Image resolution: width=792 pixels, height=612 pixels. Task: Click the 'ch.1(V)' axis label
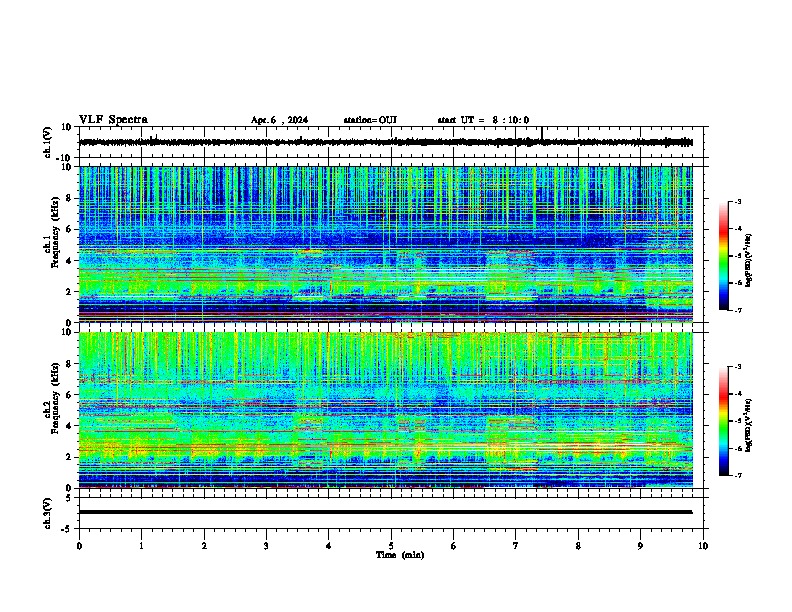point(47,143)
